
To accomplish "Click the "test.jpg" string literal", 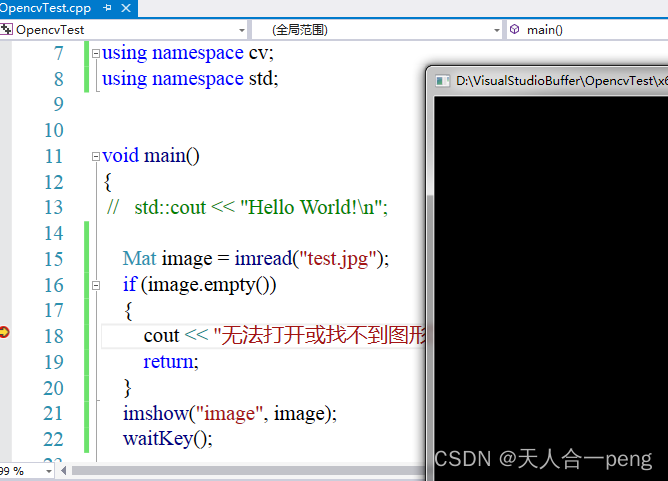I will tap(338, 259).
